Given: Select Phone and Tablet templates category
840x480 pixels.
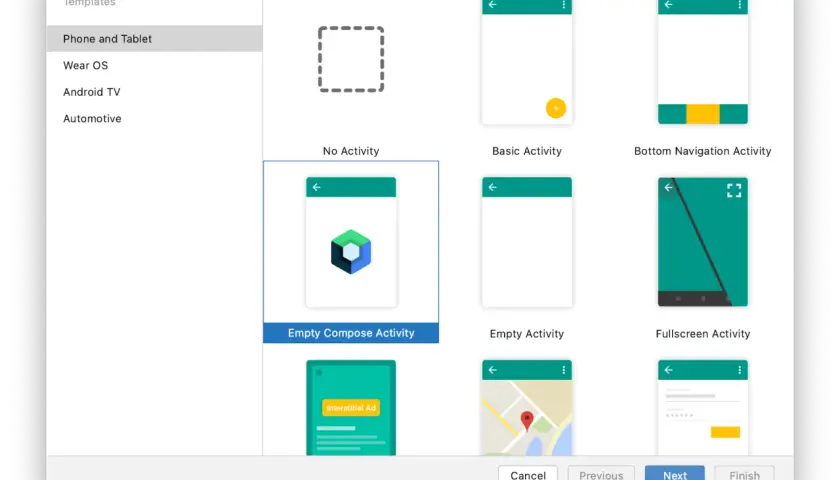Looking at the screenshot, I should click(154, 39).
